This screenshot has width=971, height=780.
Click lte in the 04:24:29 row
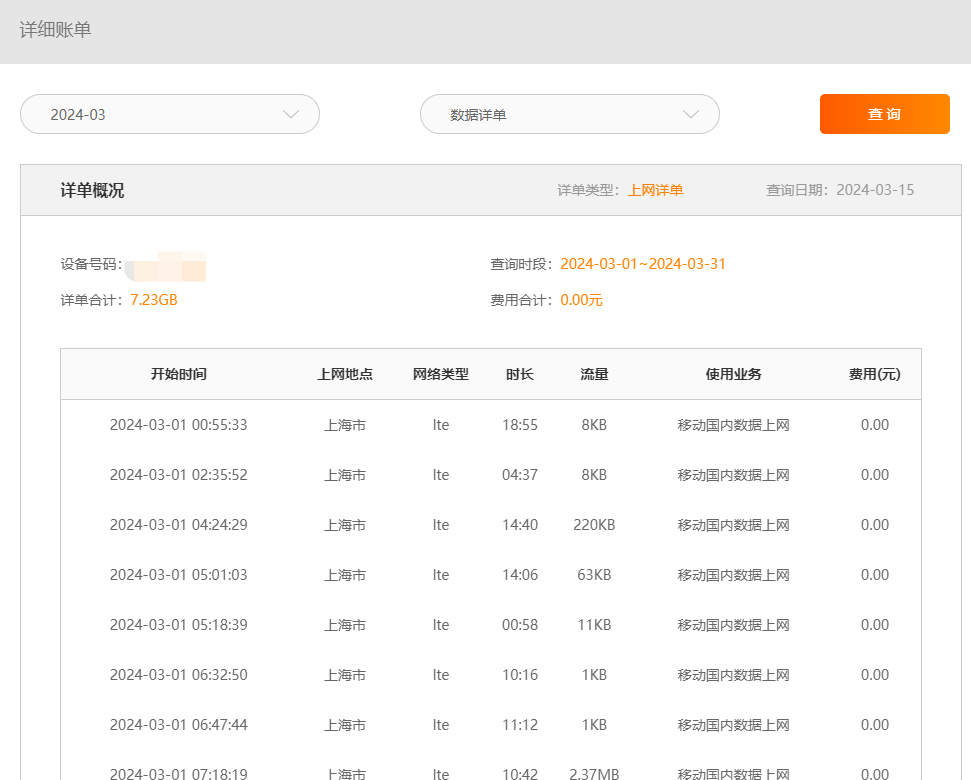(x=441, y=525)
